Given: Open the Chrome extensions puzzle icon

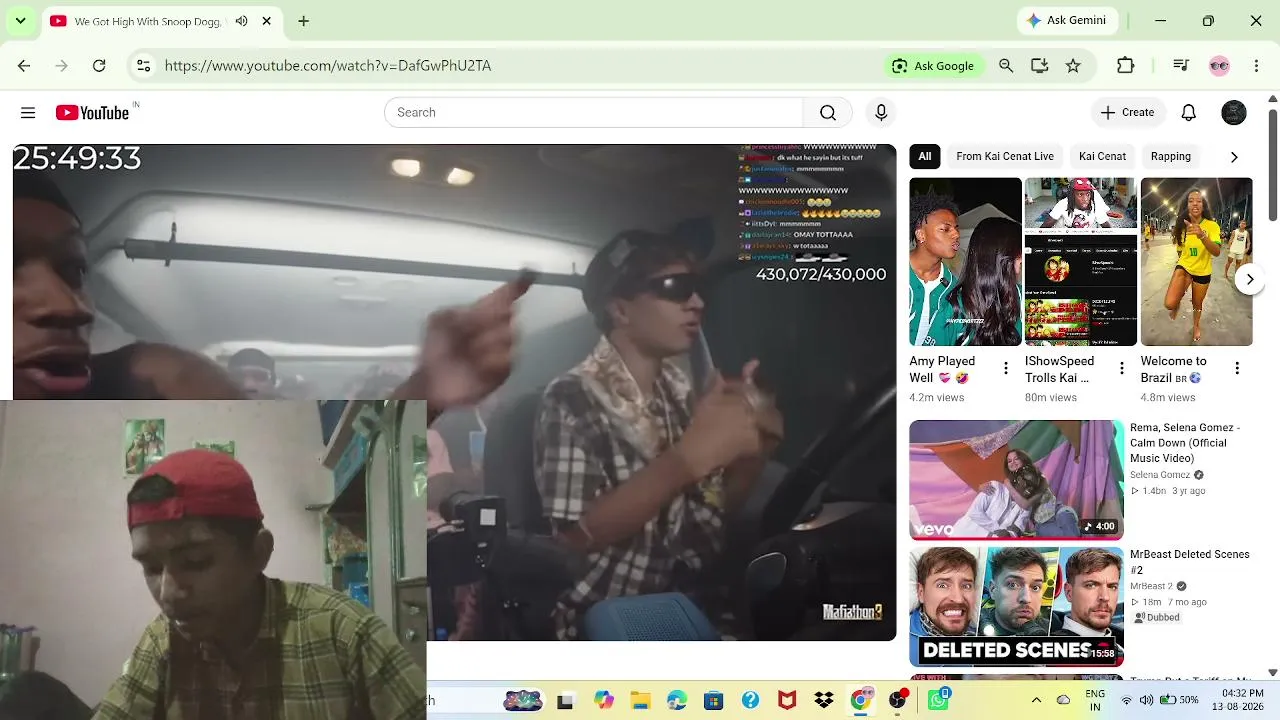Looking at the screenshot, I should (x=1126, y=66).
